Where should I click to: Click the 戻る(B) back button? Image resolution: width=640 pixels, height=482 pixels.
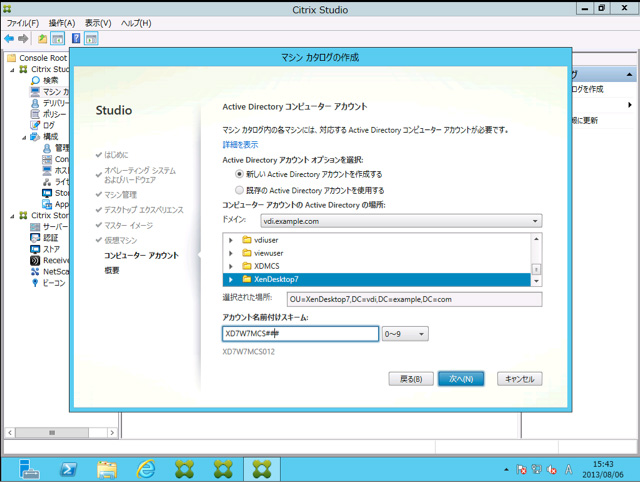point(411,379)
